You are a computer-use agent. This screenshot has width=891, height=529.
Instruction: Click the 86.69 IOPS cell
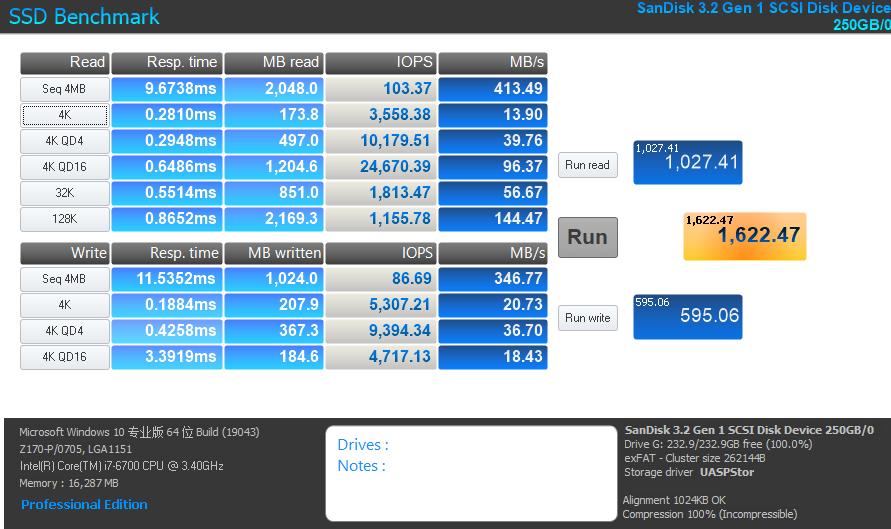(381, 279)
